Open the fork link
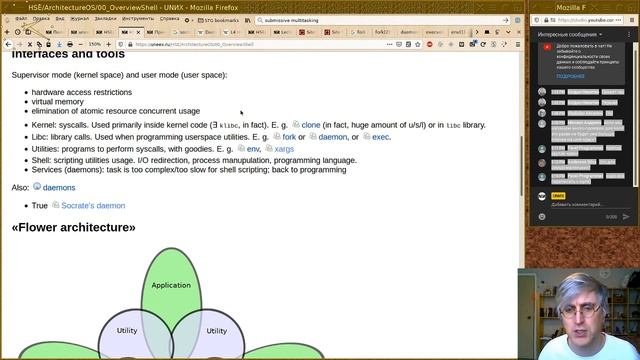 (289, 137)
